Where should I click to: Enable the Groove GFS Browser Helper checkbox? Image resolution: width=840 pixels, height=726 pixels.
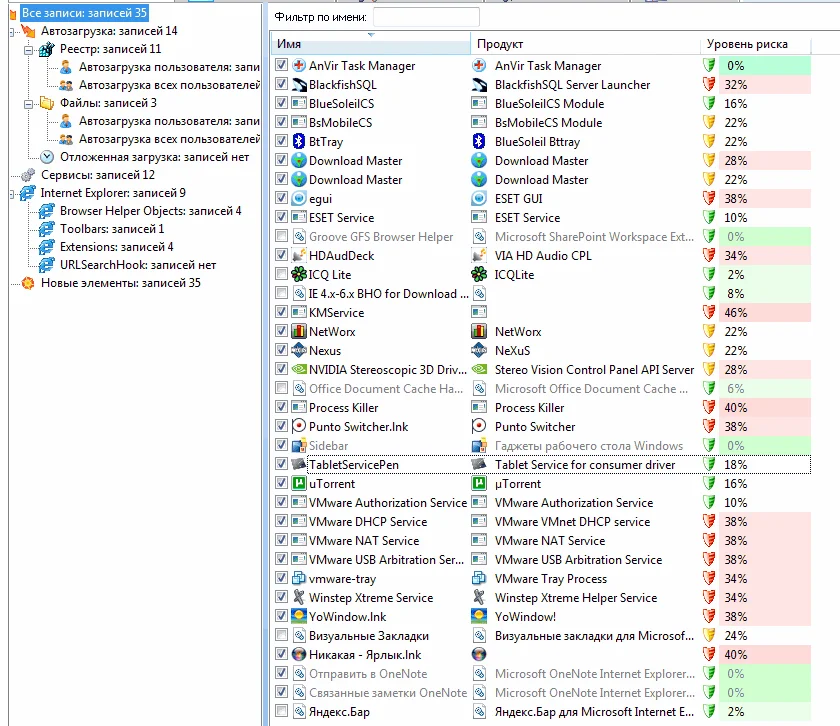click(x=281, y=236)
